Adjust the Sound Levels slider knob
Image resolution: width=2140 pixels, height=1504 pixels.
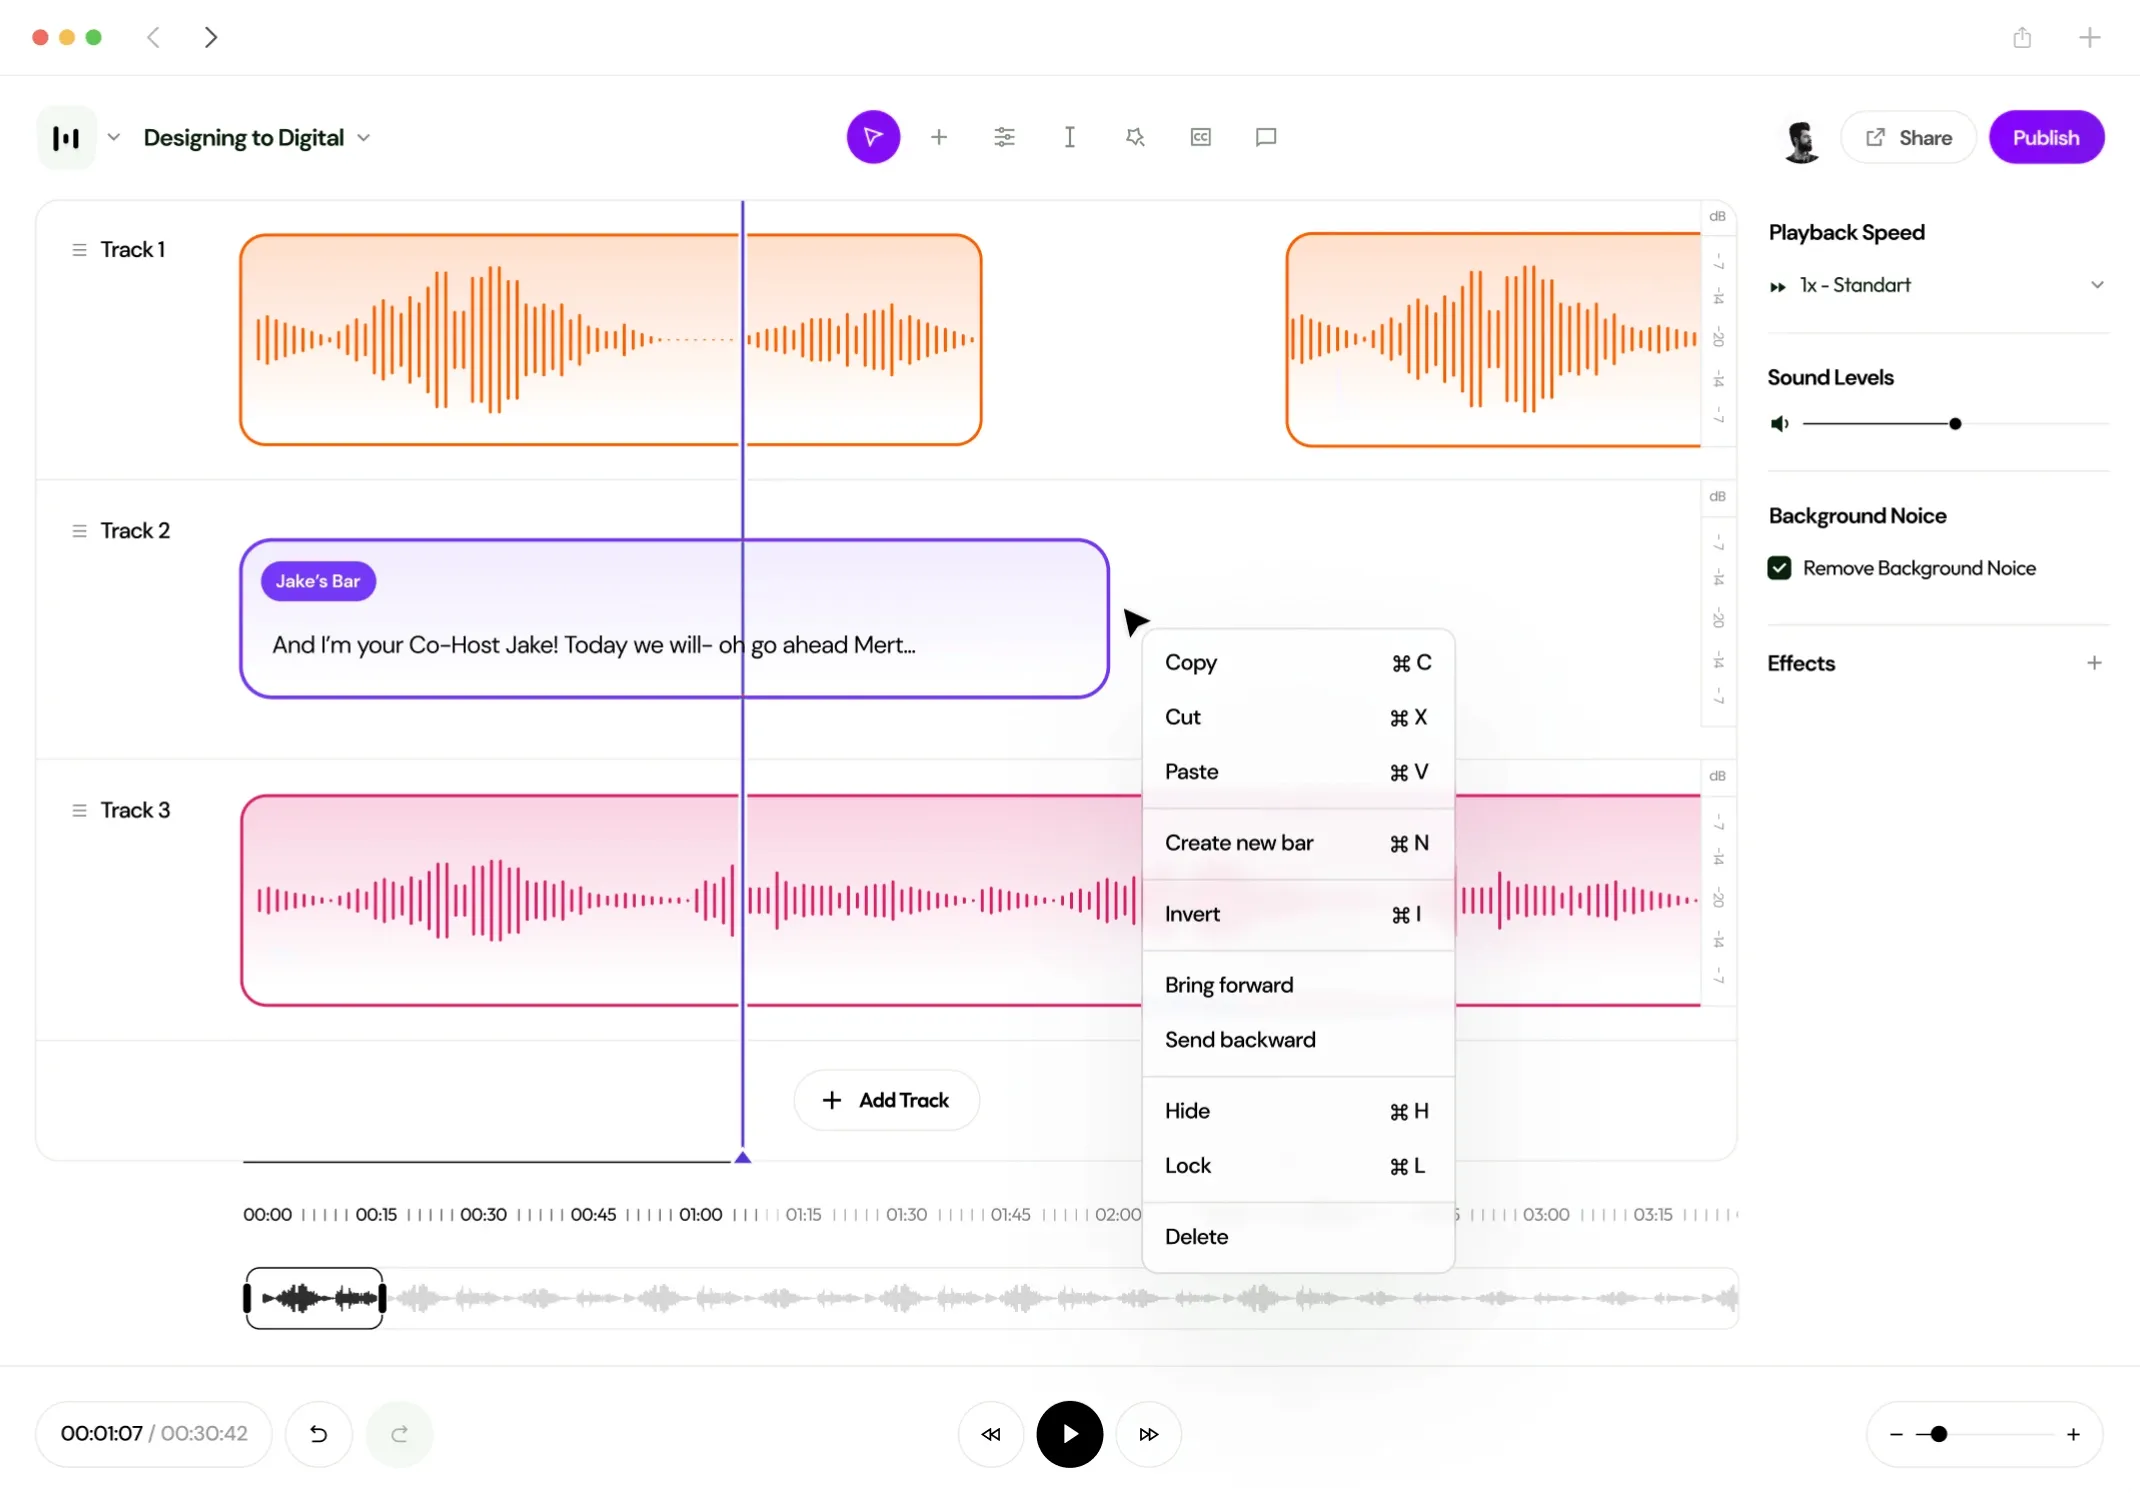tap(1955, 424)
